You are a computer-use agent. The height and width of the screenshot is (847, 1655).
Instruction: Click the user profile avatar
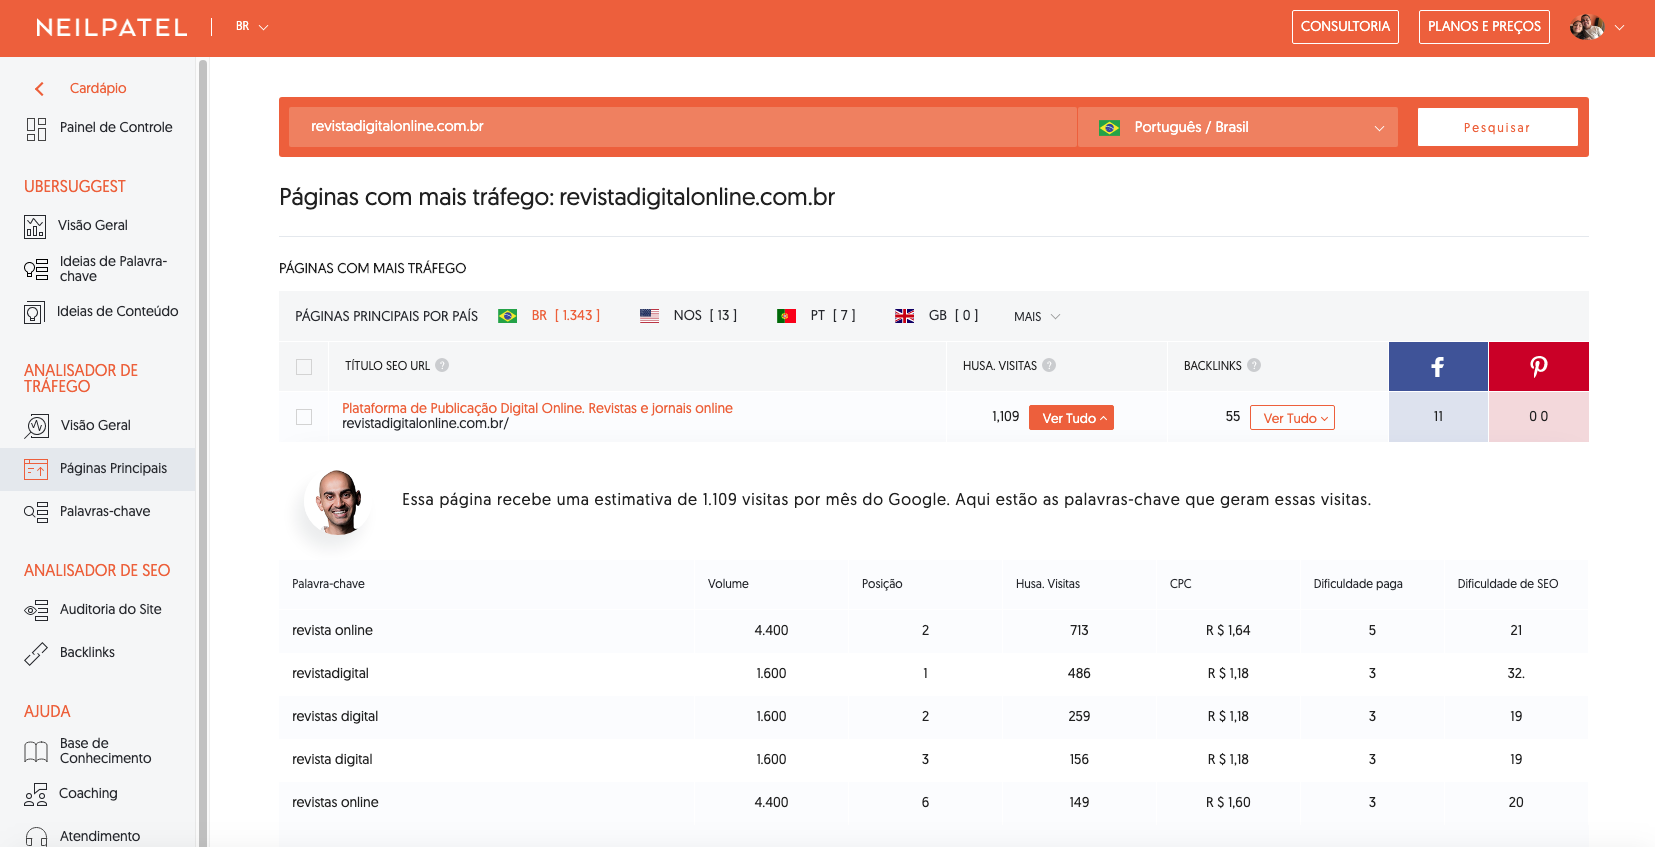coord(1587,27)
